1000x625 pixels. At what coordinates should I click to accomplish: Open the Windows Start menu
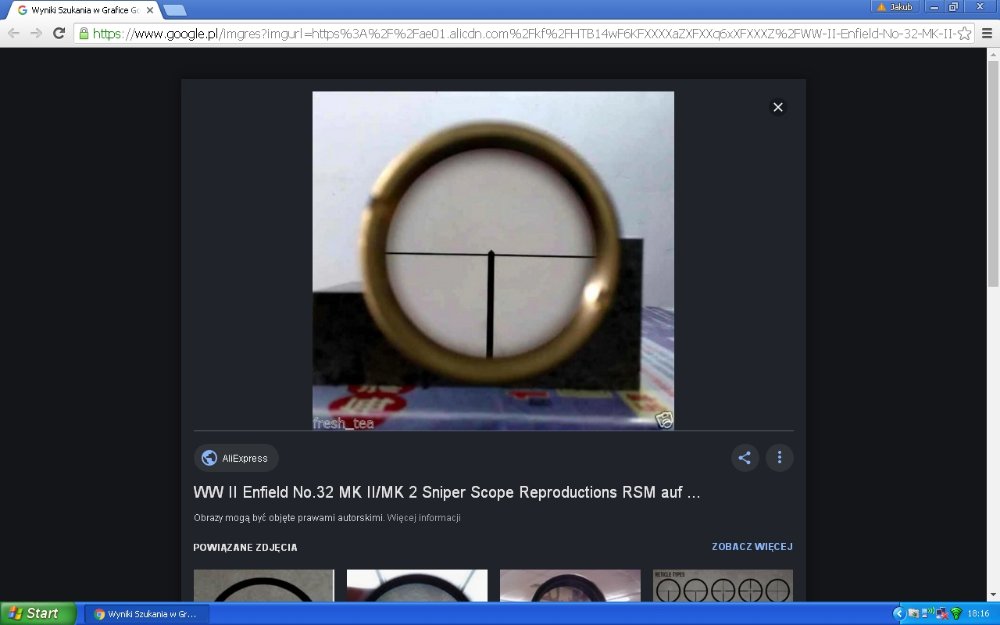point(38,614)
